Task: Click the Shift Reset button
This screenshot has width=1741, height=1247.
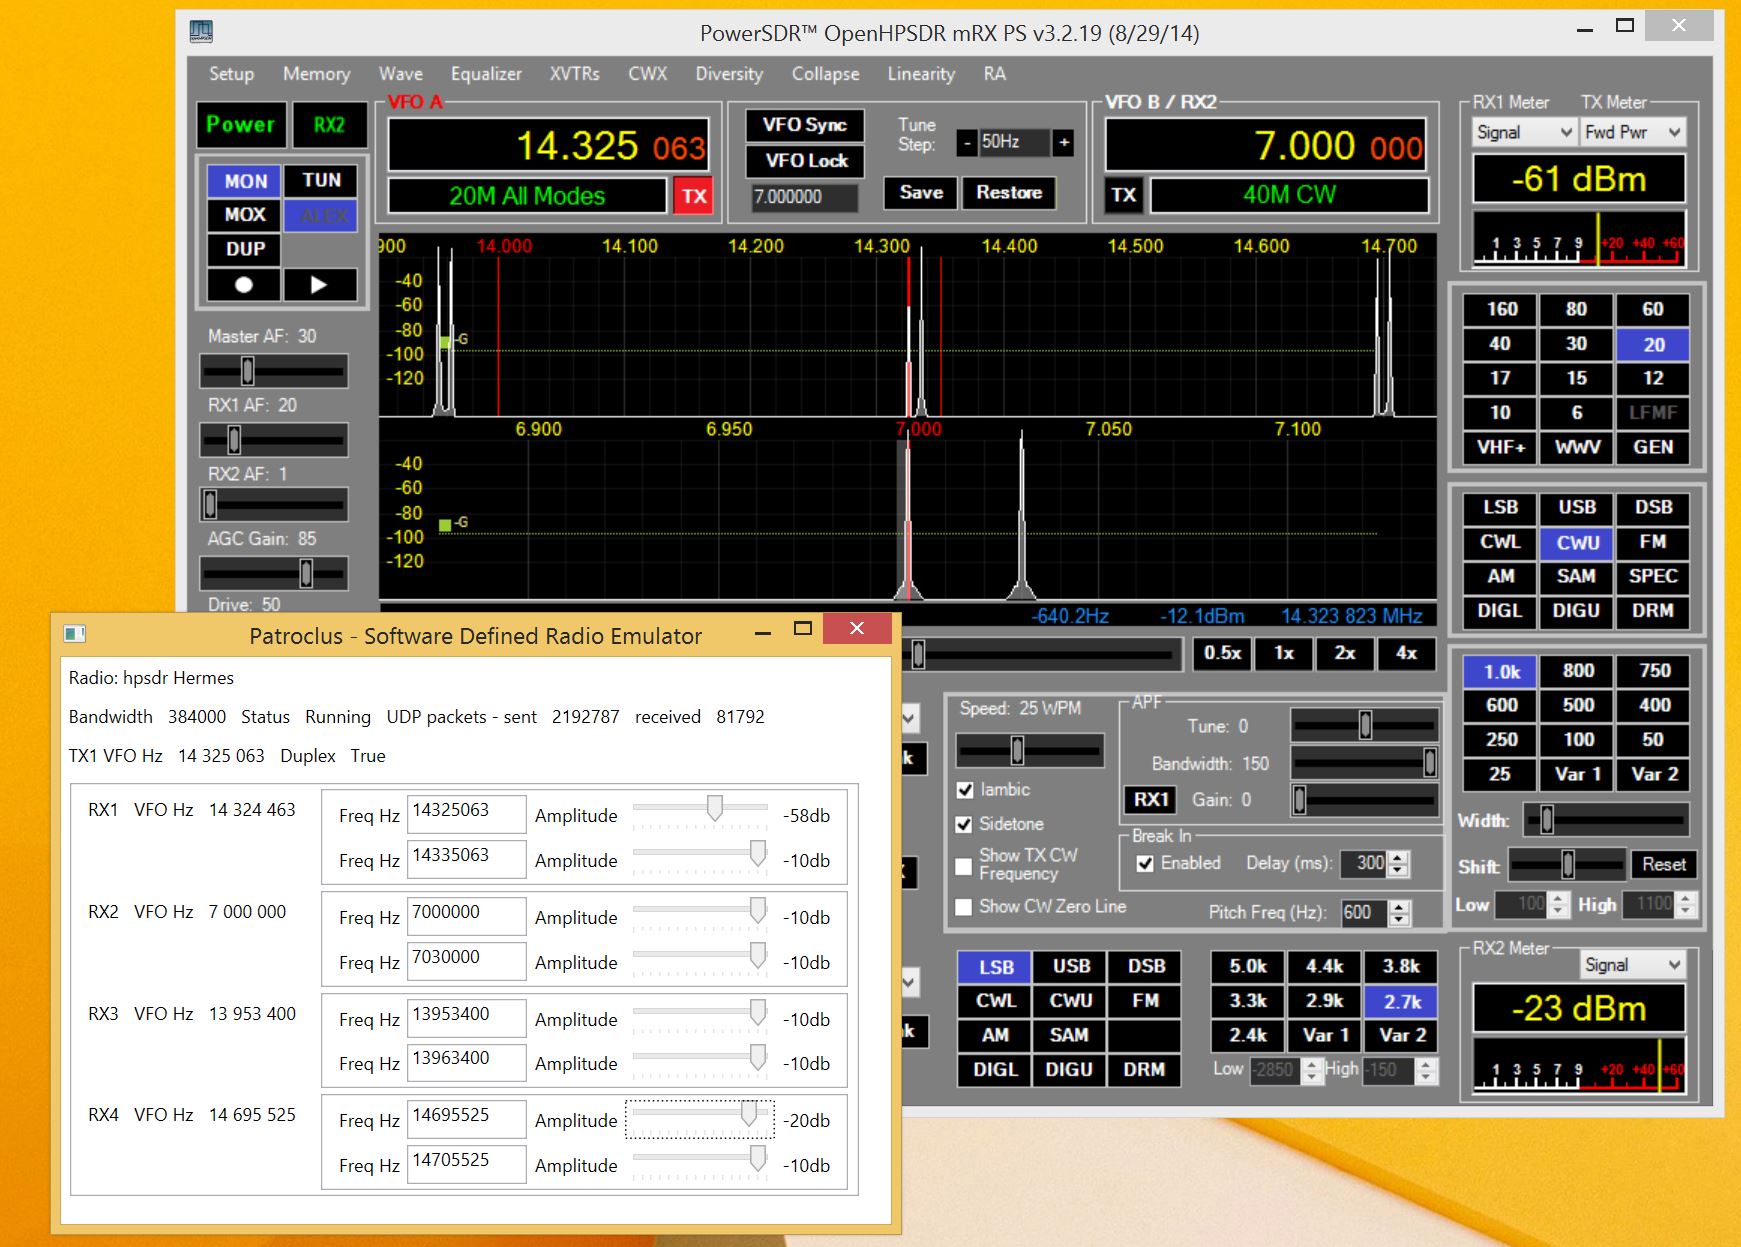Action: point(1663,865)
